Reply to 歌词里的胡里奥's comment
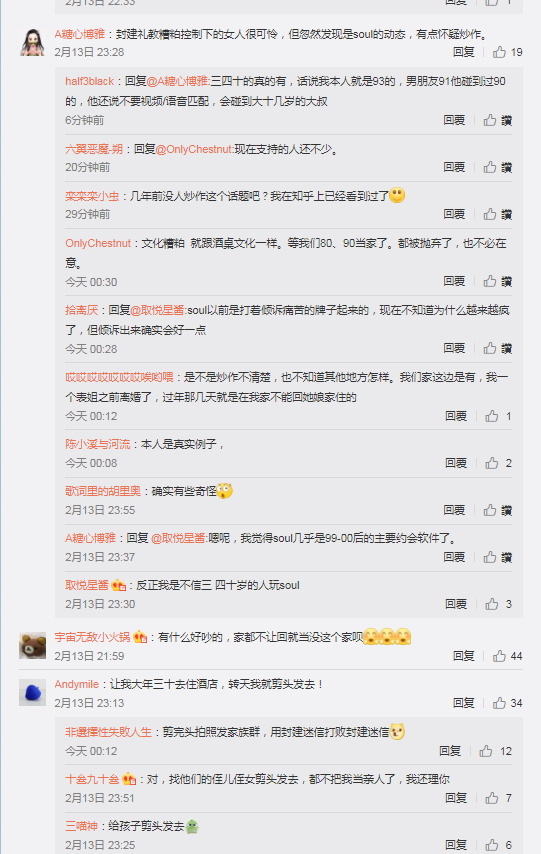Screen dimensions: 541x854 [x=454, y=510]
